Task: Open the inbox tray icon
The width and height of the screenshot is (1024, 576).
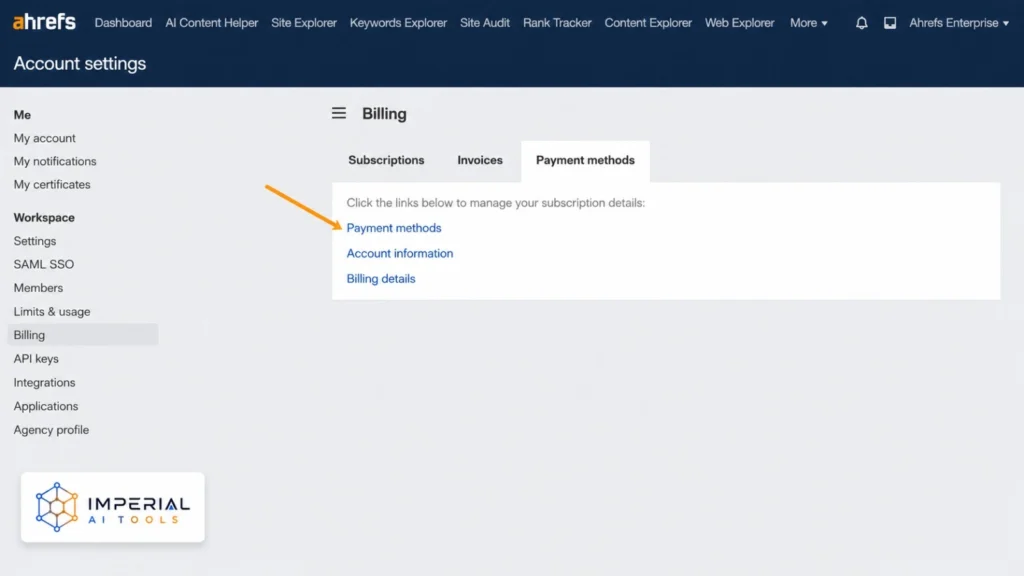Action: coord(889,23)
